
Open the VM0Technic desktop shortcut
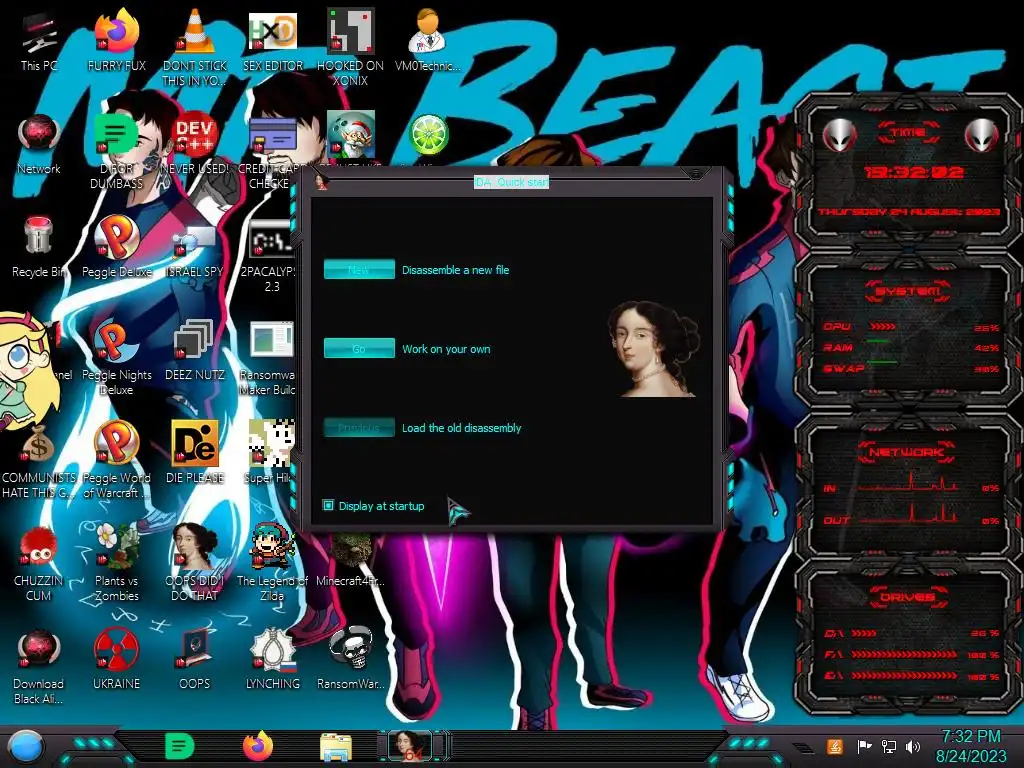tap(427, 39)
